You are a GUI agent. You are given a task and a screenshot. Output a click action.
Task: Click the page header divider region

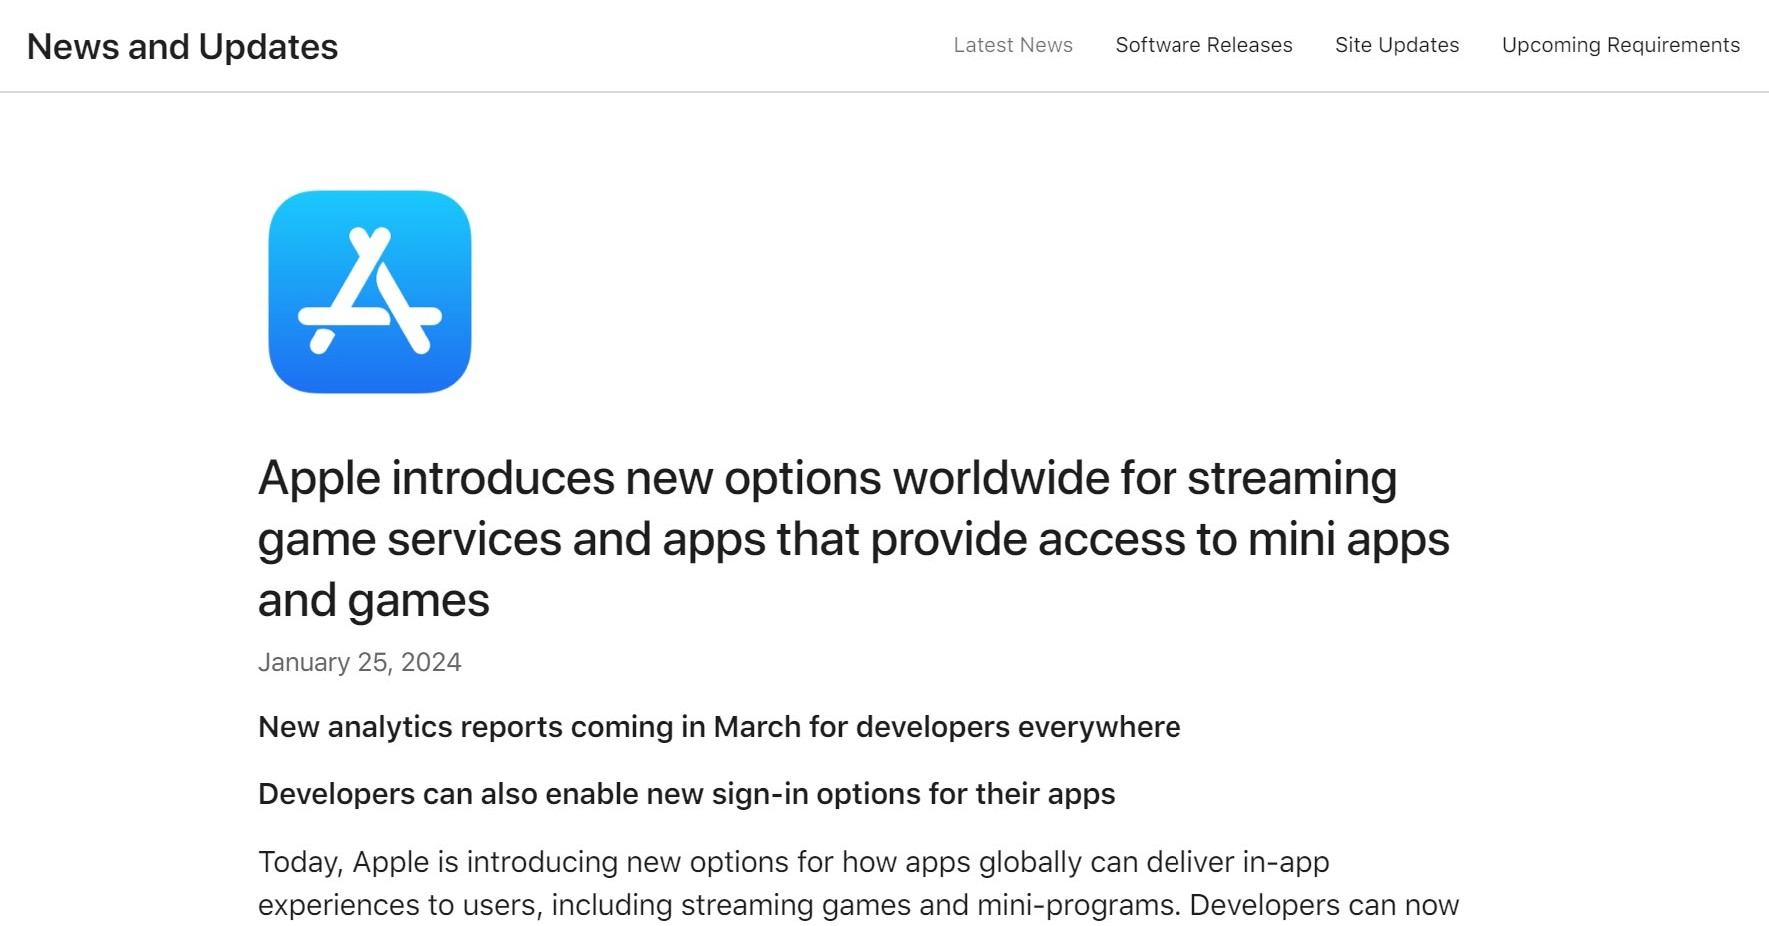pyautogui.click(x=884, y=91)
